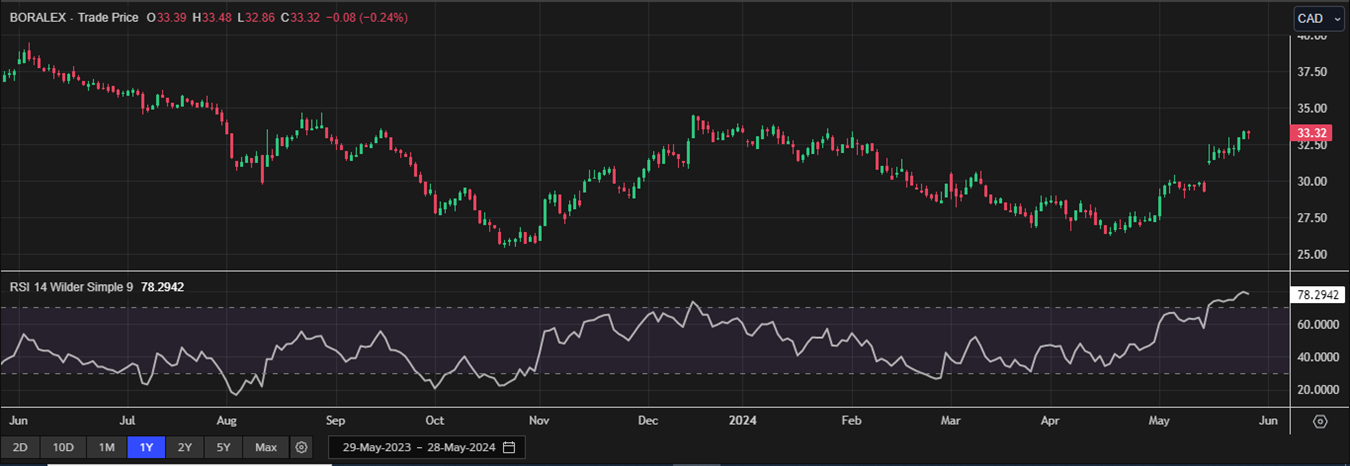
Task: Click the Sep label on time axis
Action: pyautogui.click(x=335, y=421)
